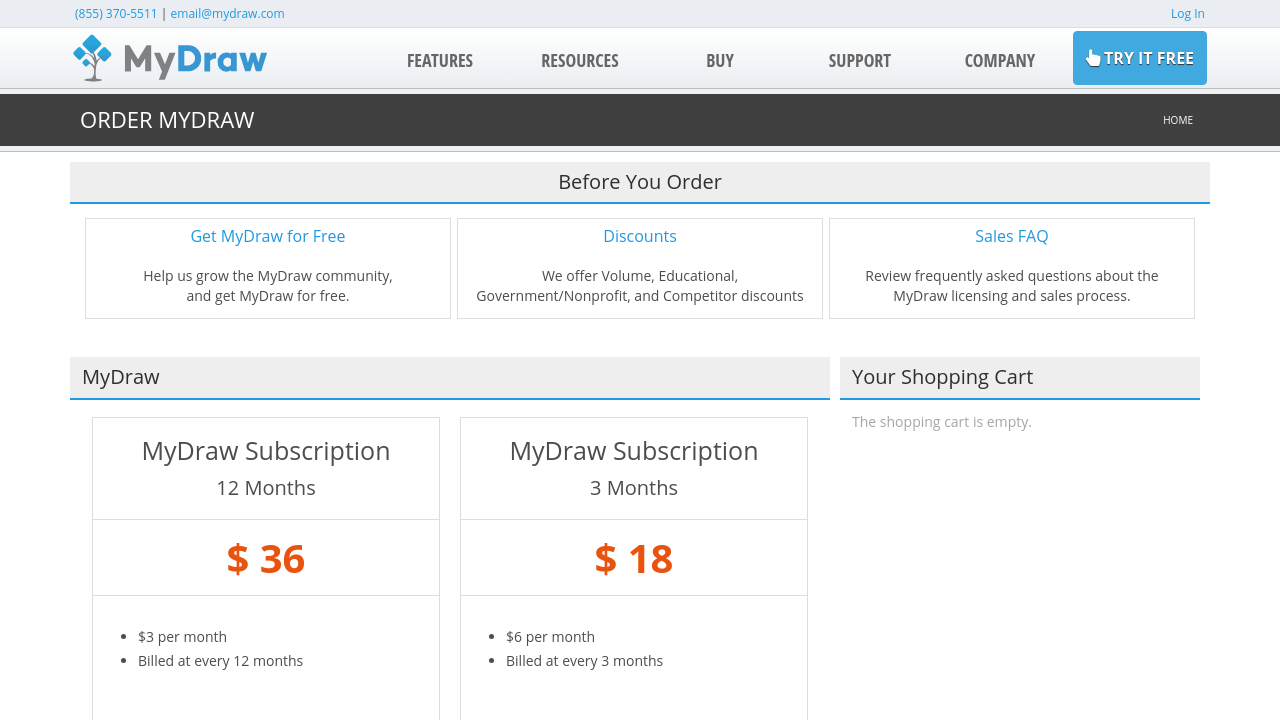View the Discounts link

tap(640, 237)
